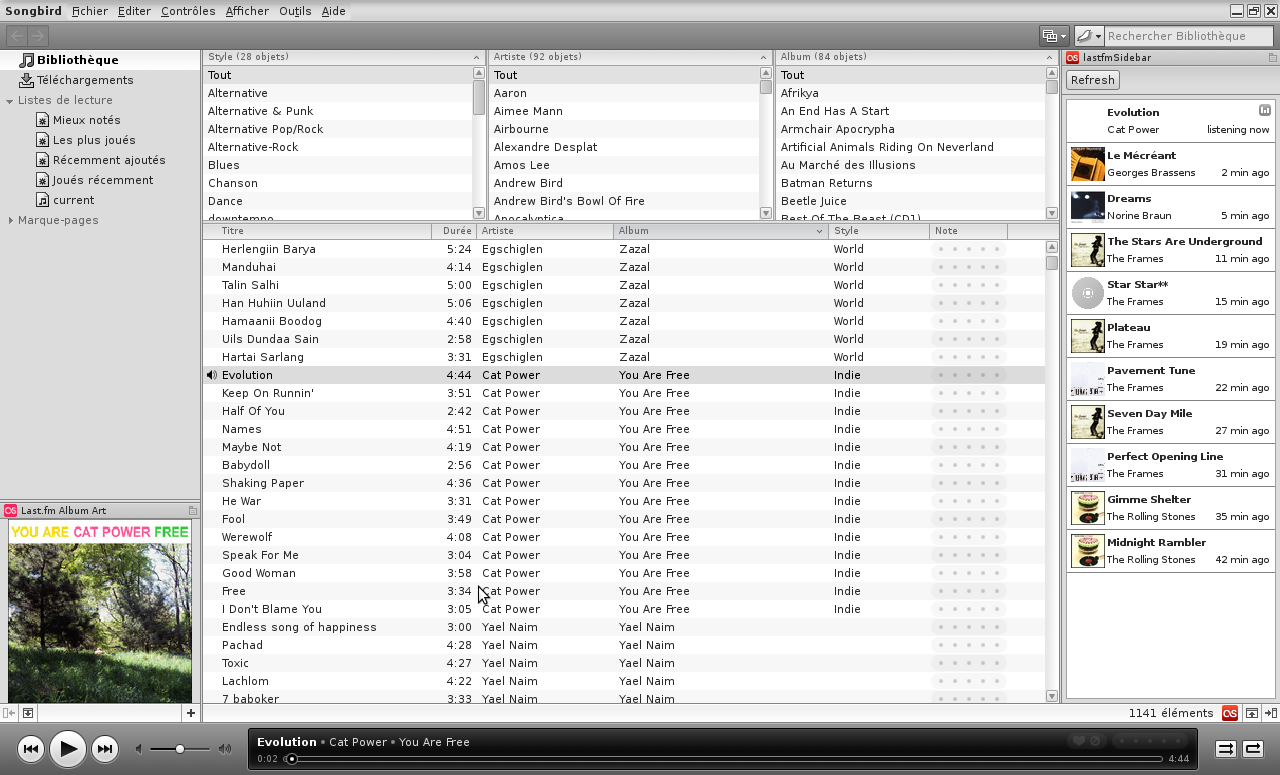This screenshot has width=1280, height=775.
Task: Set star rating for Keep On Runnin'
Action: 968,393
